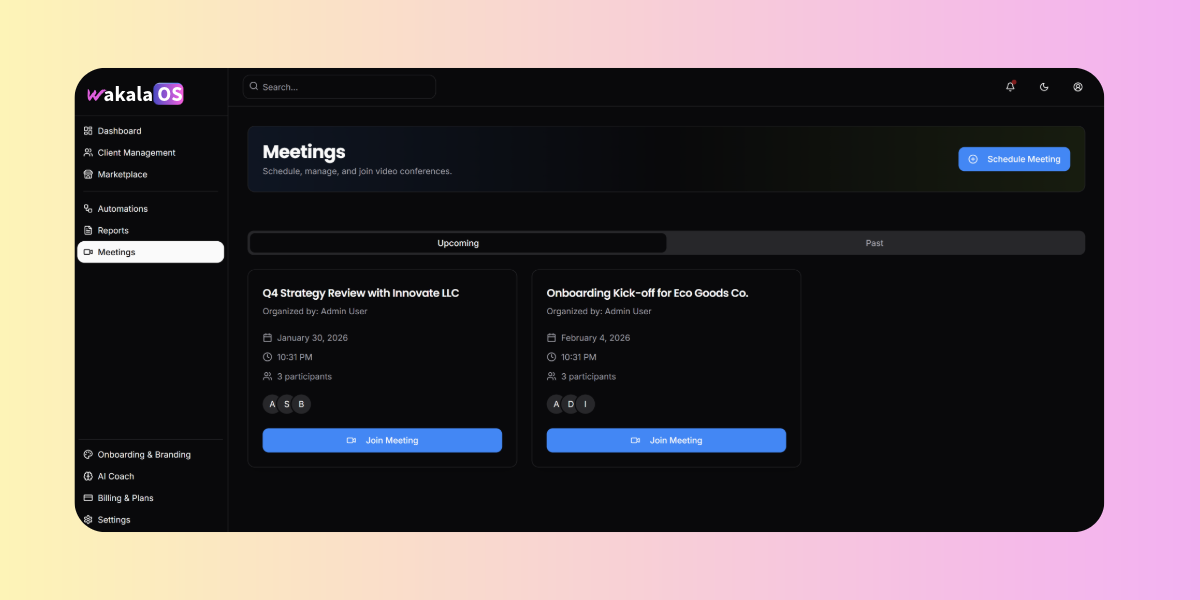Open the user profile menu
This screenshot has width=1200, height=600.
coord(1077,87)
